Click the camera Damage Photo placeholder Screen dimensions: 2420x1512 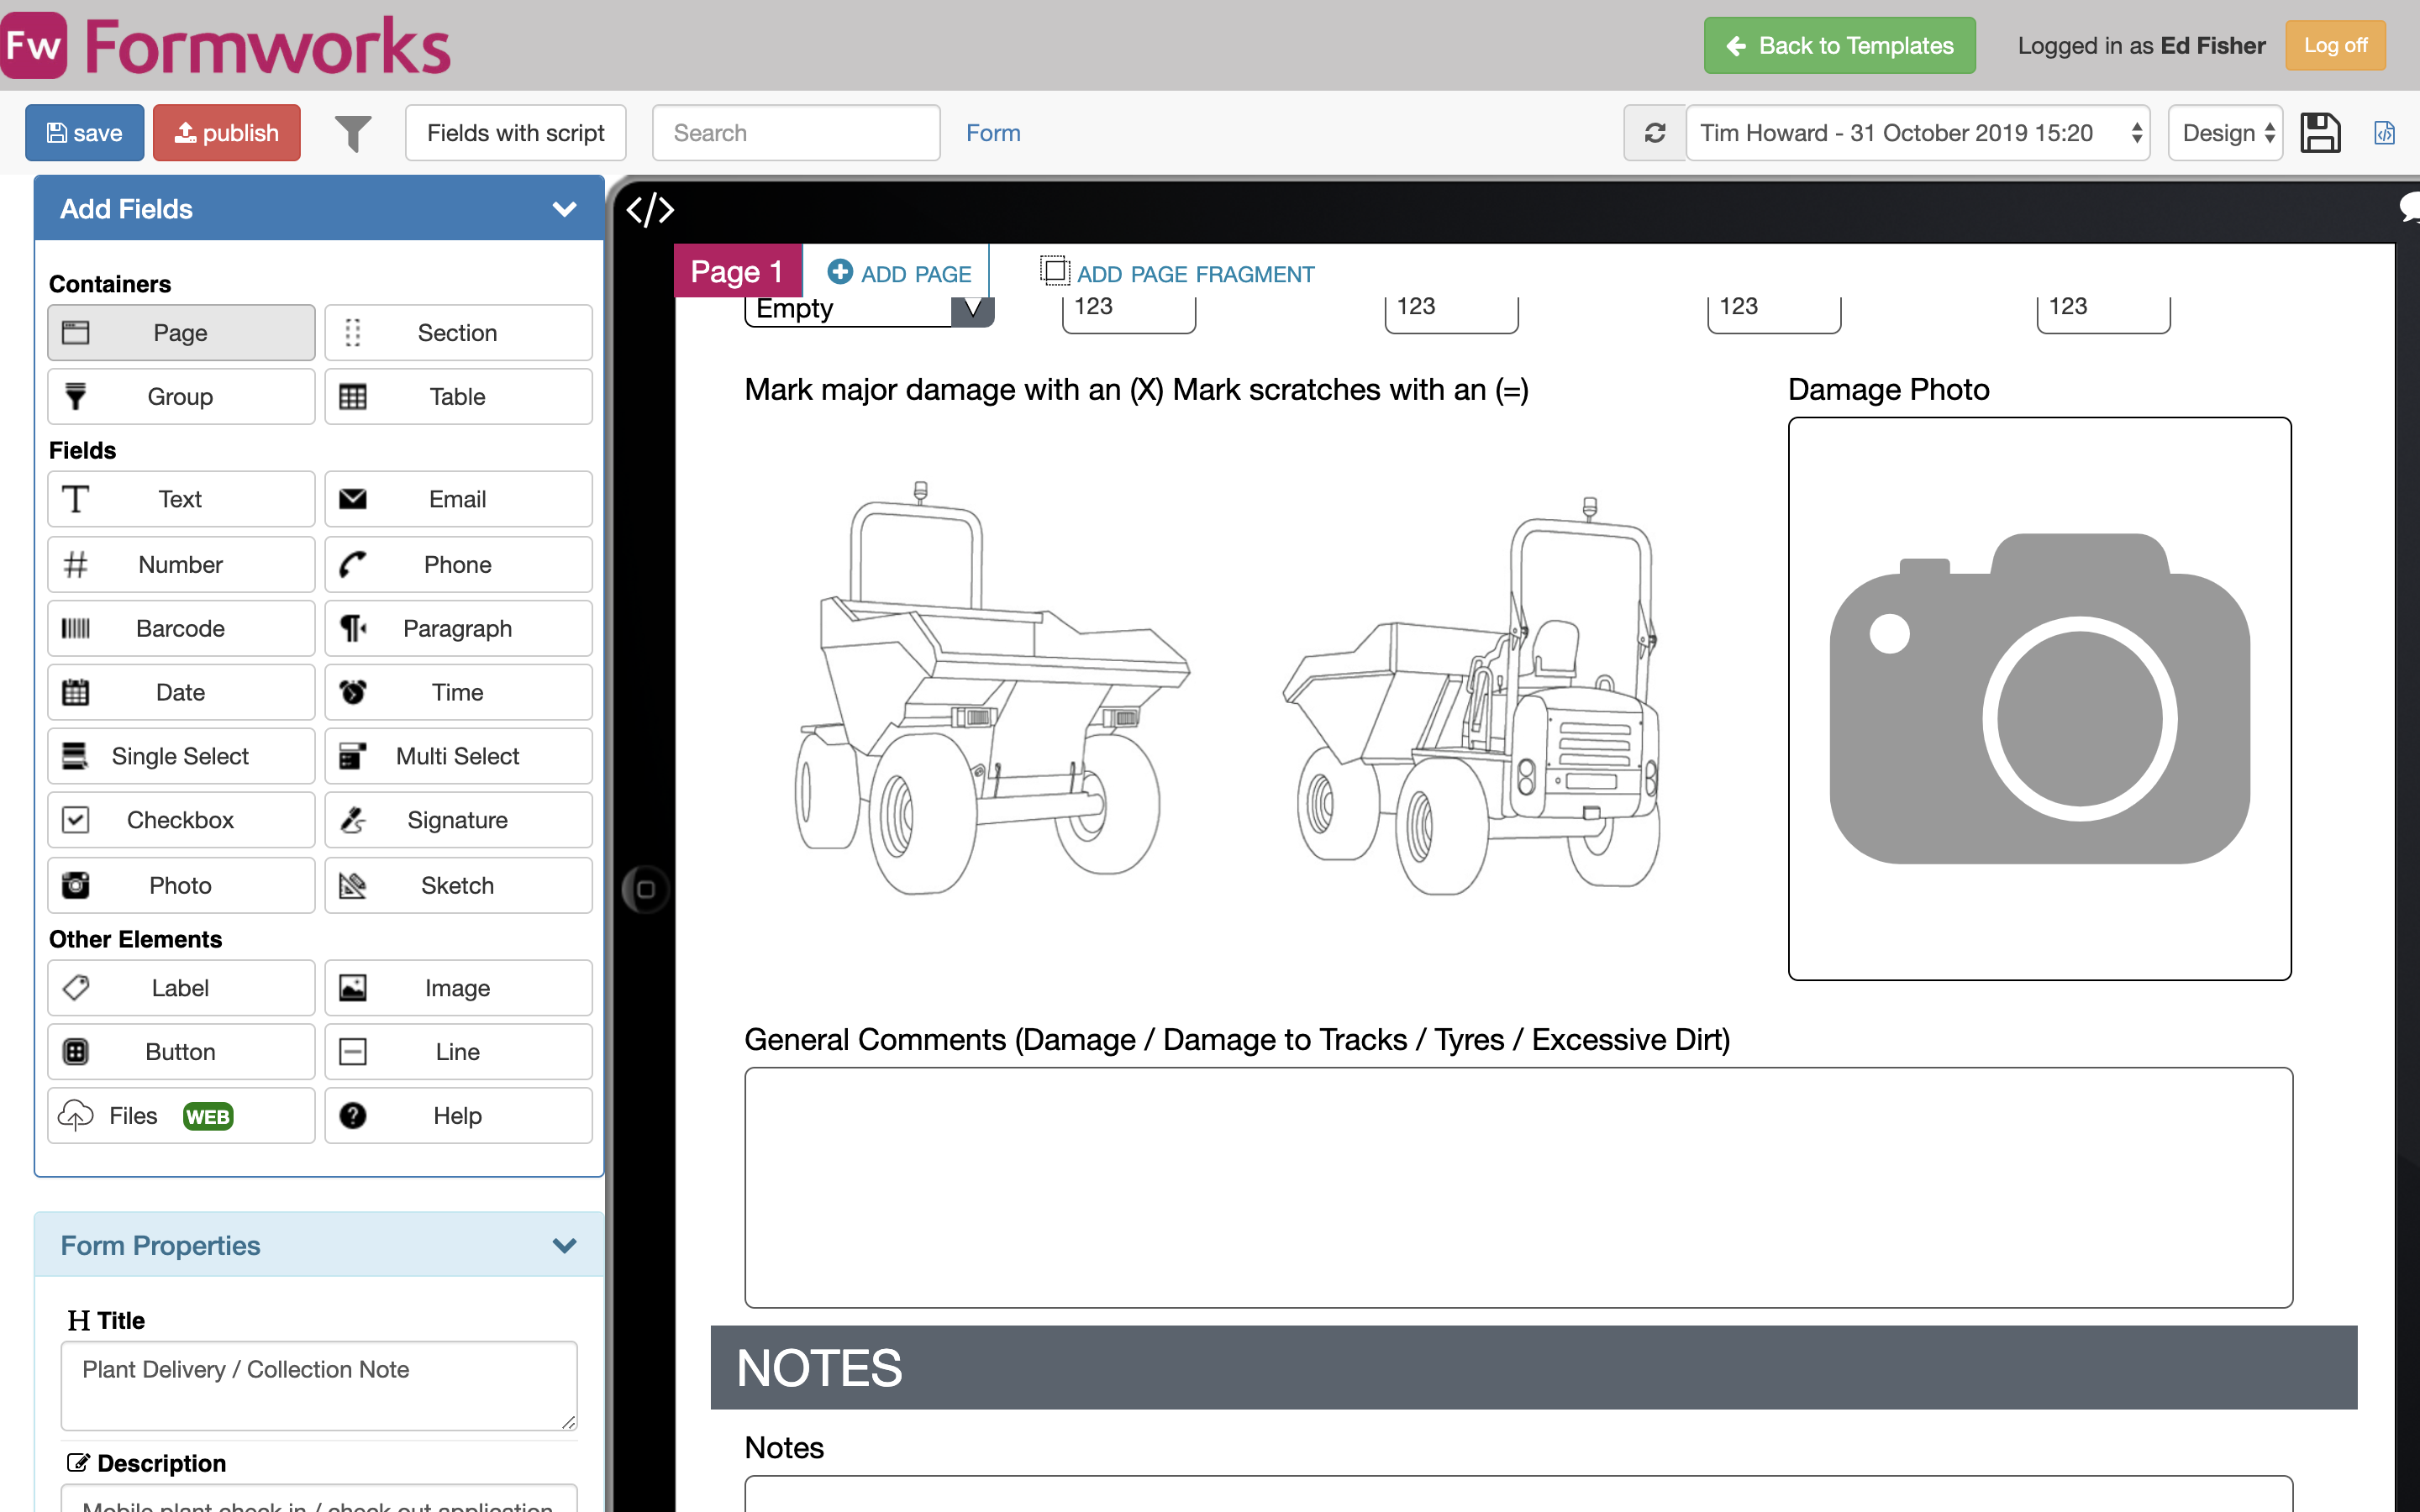(2039, 698)
